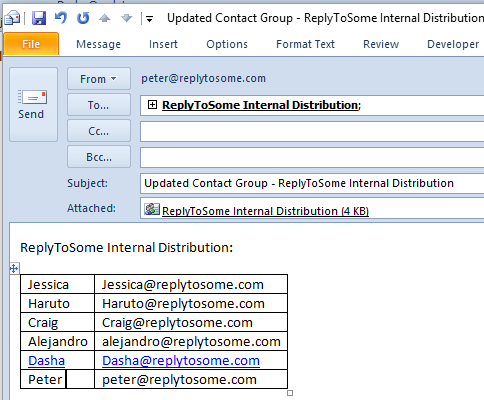Click into the Bcc input field
Screen dimensions: 484x400
coord(312,157)
